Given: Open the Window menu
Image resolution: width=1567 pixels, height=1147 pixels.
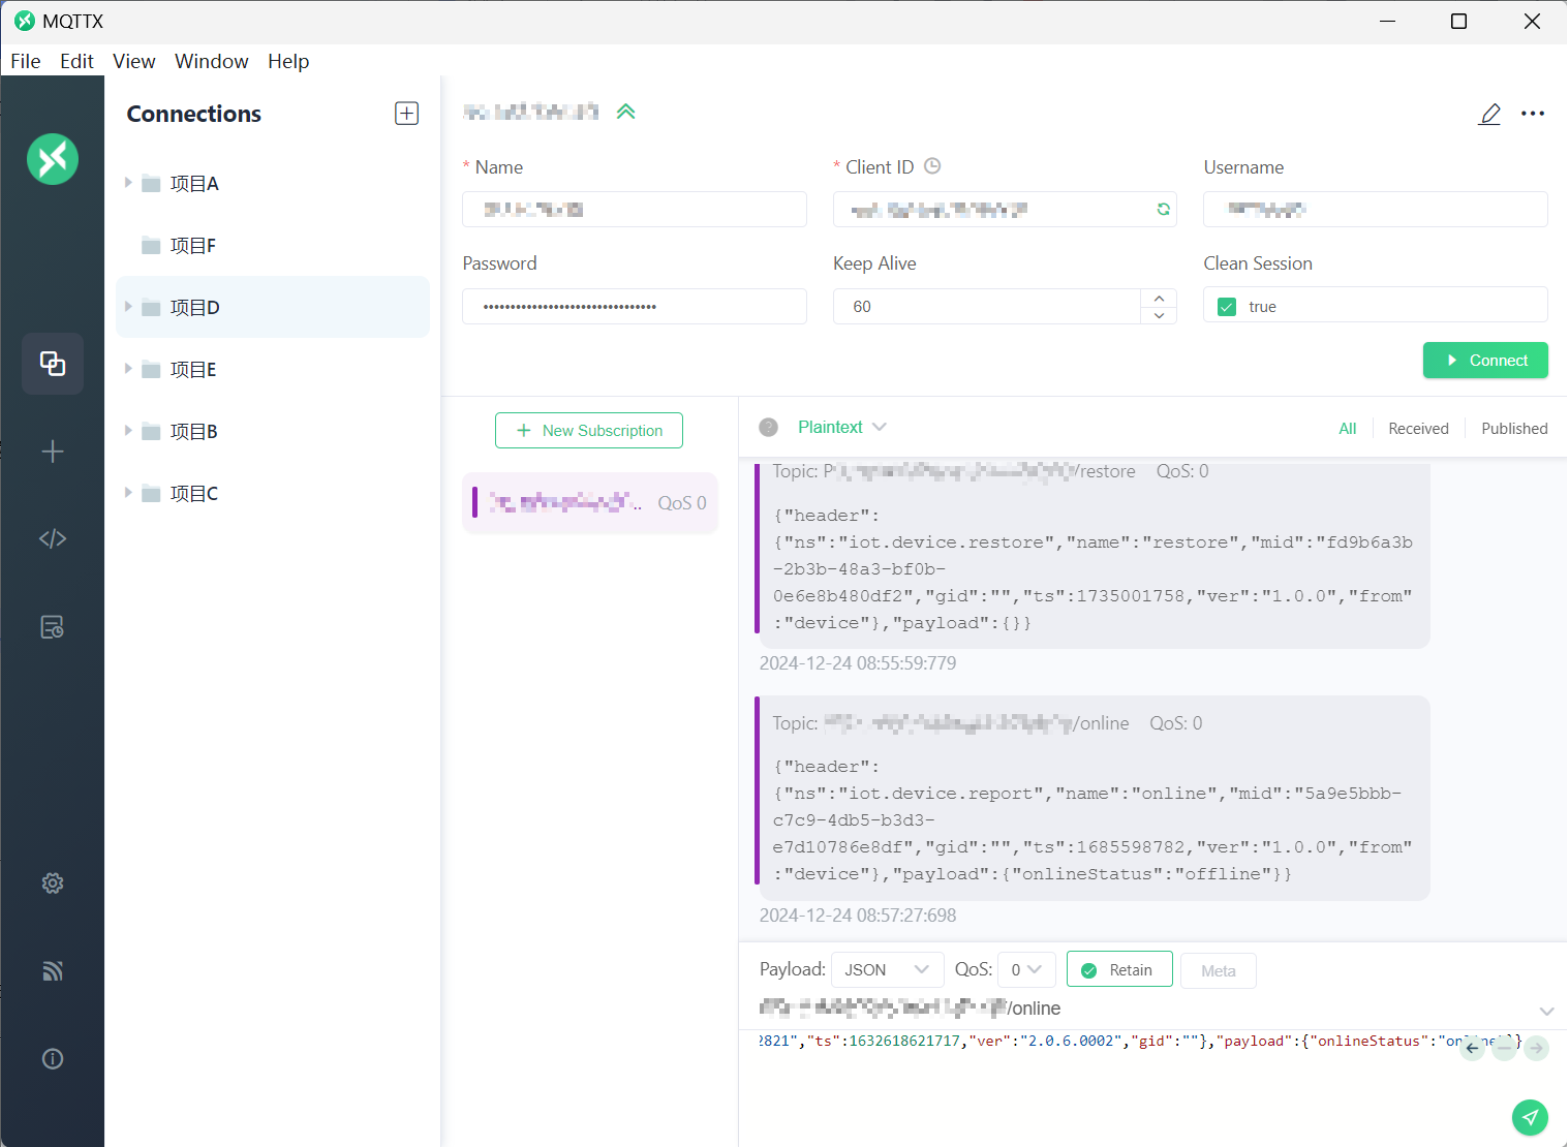Looking at the screenshot, I should (211, 61).
